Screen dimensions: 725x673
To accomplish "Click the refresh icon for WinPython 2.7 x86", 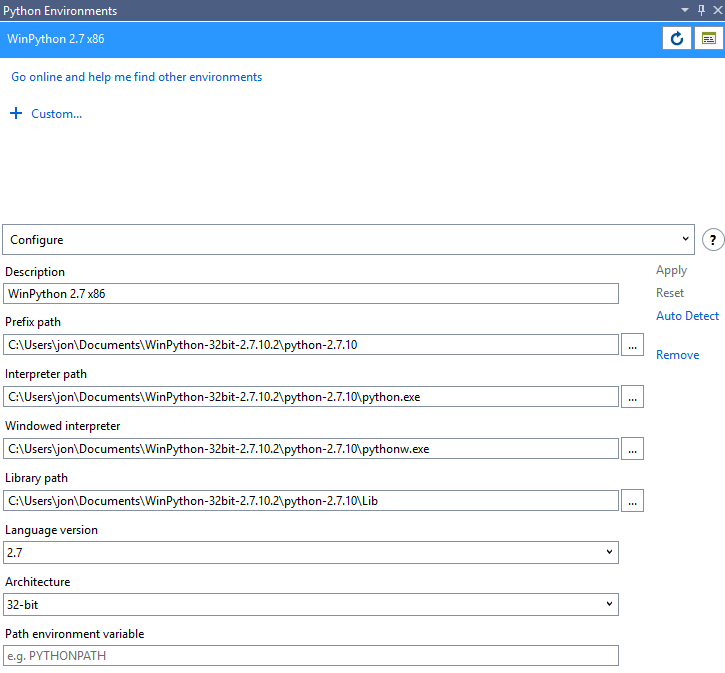I will coord(677,39).
